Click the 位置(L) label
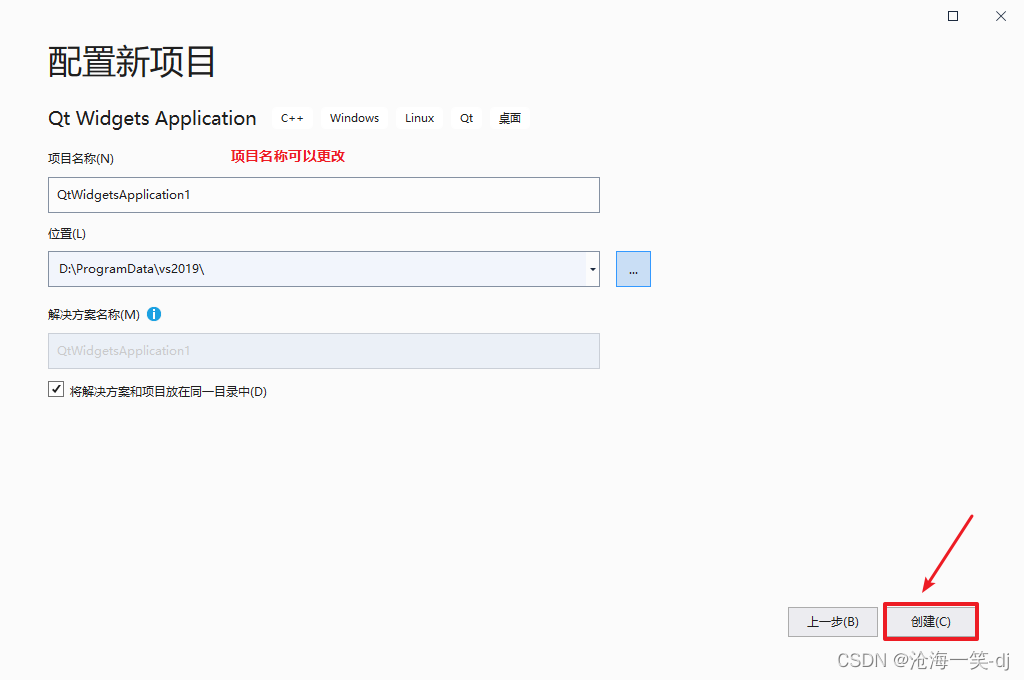Image resolution: width=1024 pixels, height=680 pixels. tap(67, 234)
